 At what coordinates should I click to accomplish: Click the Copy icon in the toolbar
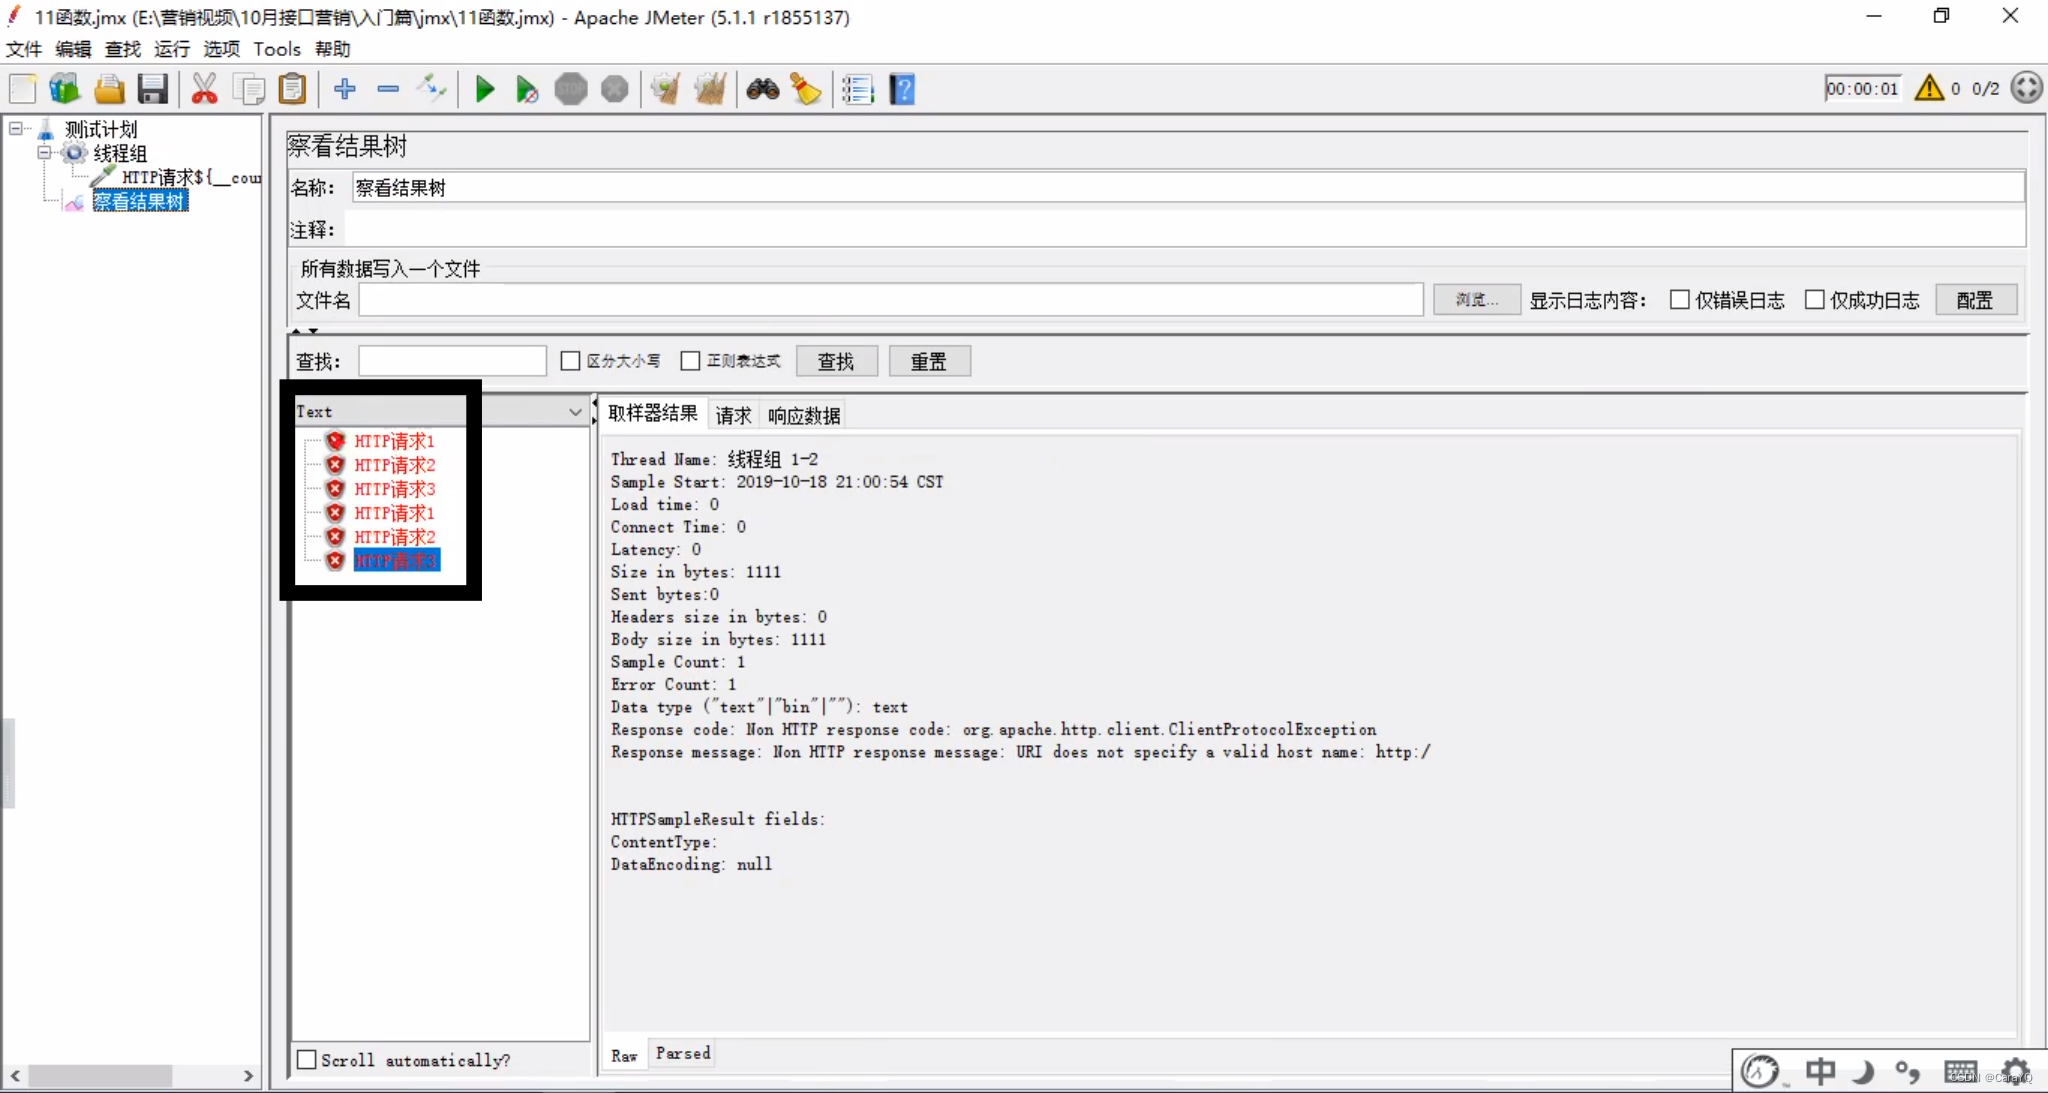click(x=248, y=89)
